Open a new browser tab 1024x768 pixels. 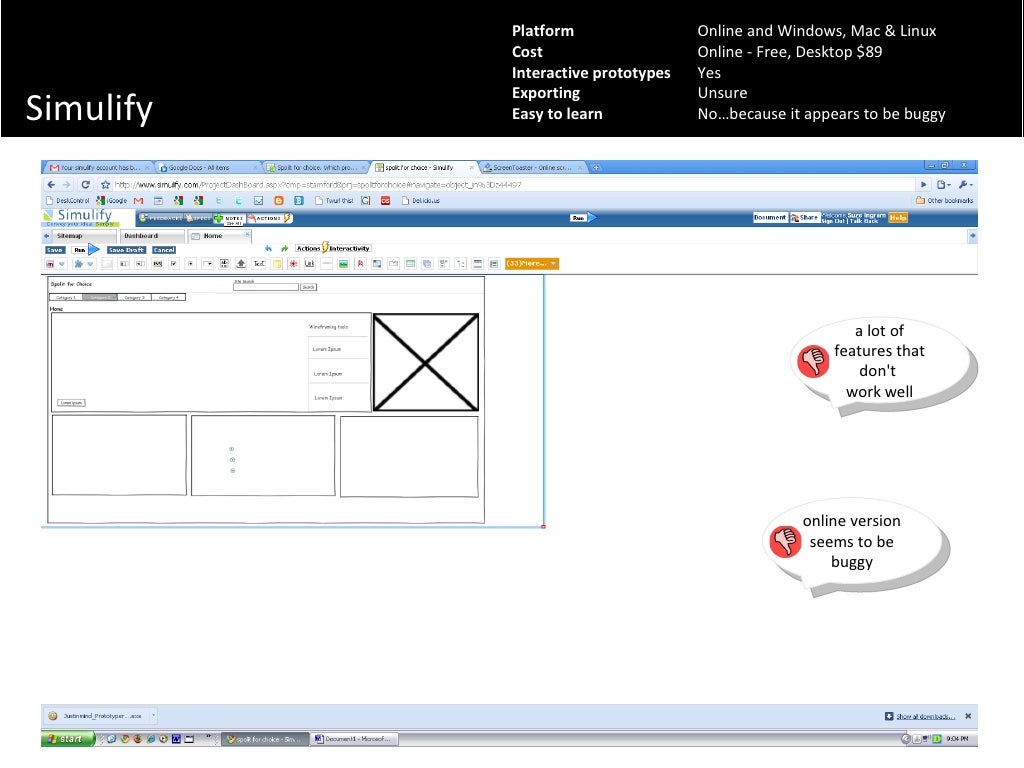pyautogui.click(x=596, y=168)
